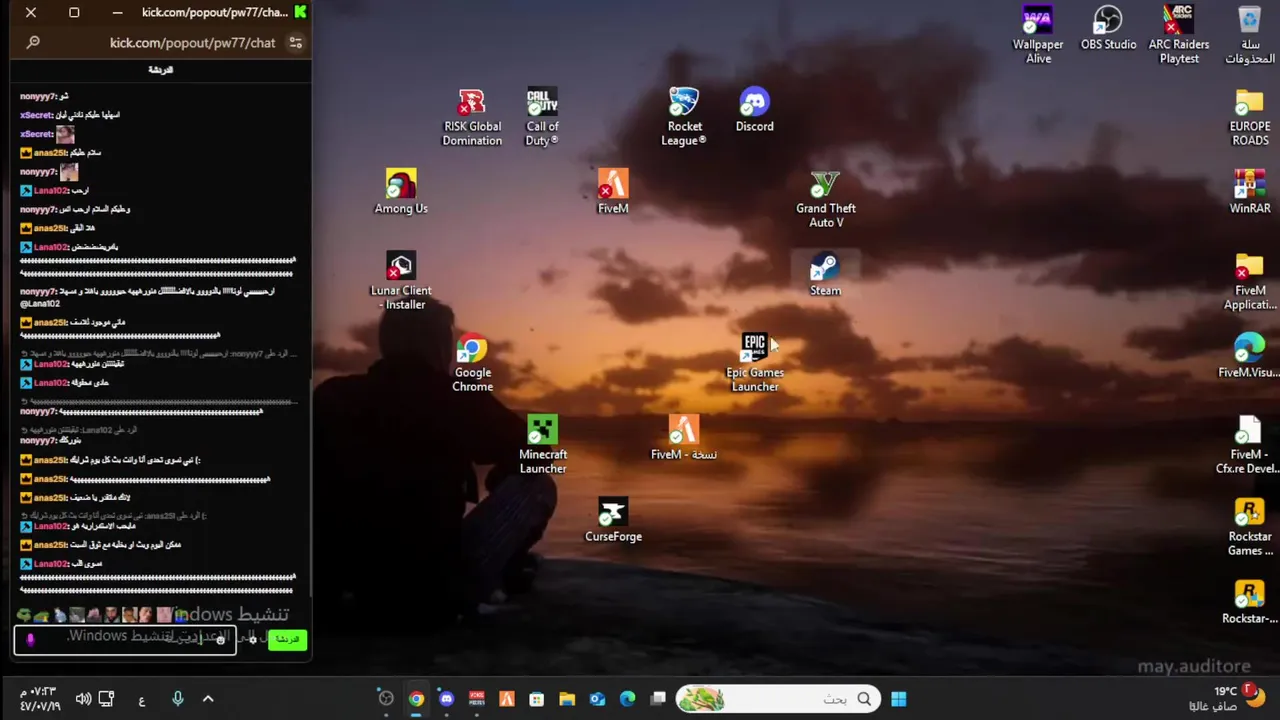Open the orange FiveM taskbar icon
Image resolution: width=1280 pixels, height=720 pixels.
point(507,699)
